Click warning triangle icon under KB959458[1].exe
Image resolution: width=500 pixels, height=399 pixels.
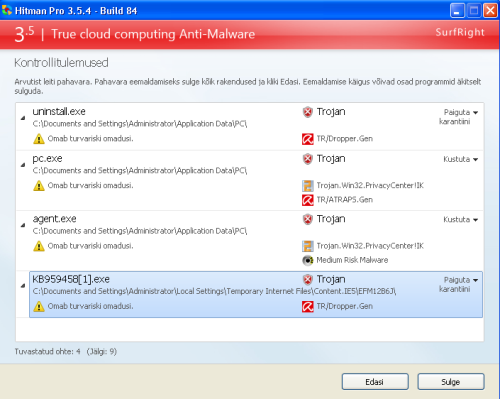click(x=39, y=306)
